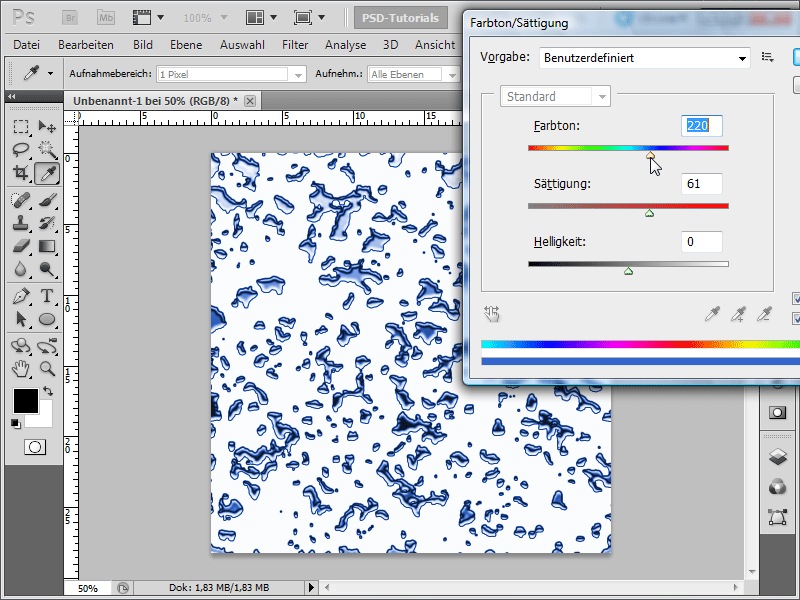Open the preset options icon beside Vorgabe
800x600 pixels.
coord(767,57)
